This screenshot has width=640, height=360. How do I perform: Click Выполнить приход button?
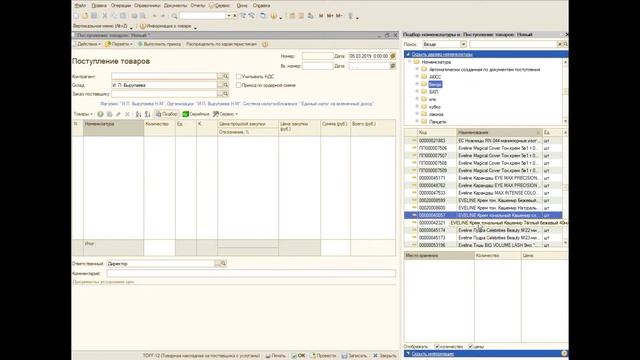pyautogui.click(x=159, y=44)
